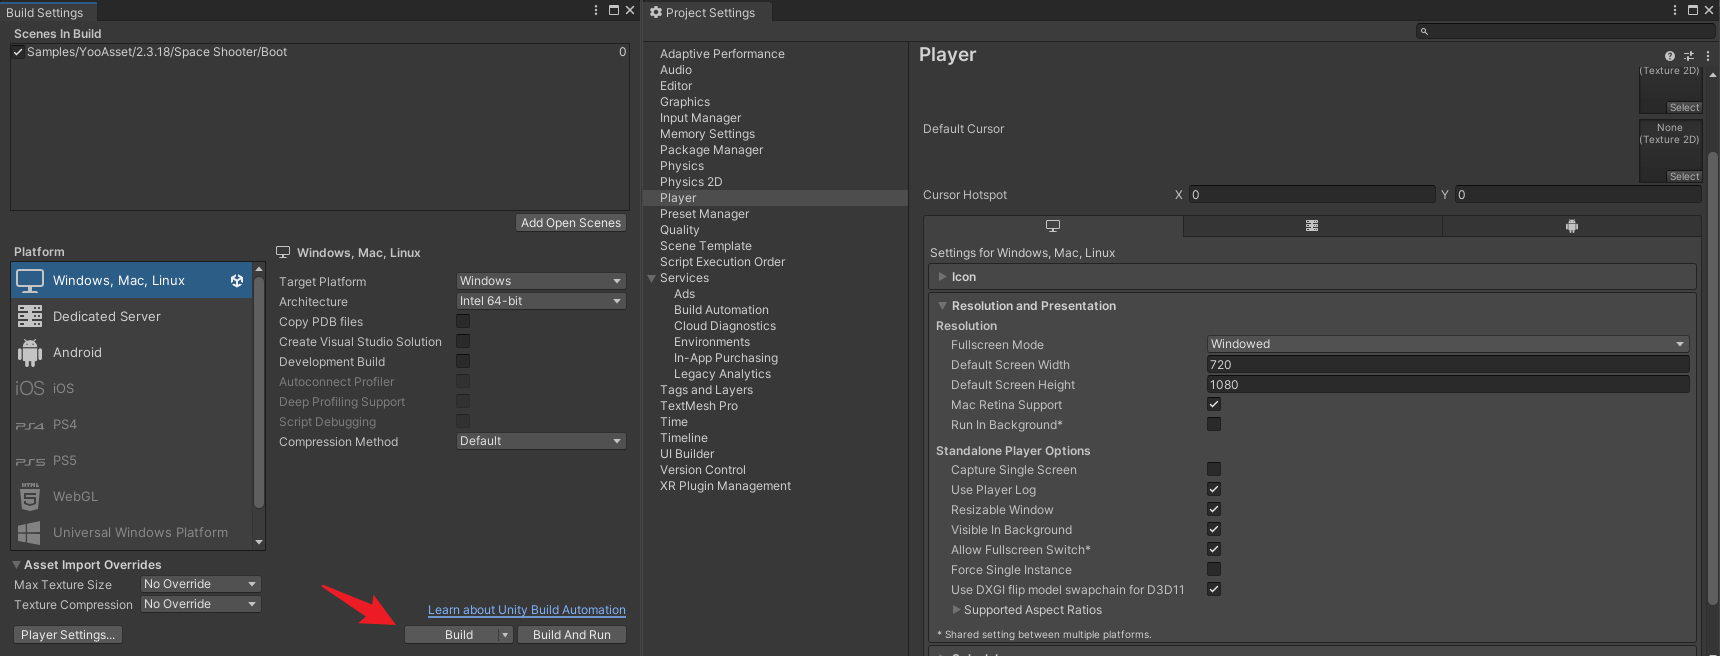Toggle Allow Fullscreen Switch checkbox
The image size is (1720, 656).
point(1214,549)
